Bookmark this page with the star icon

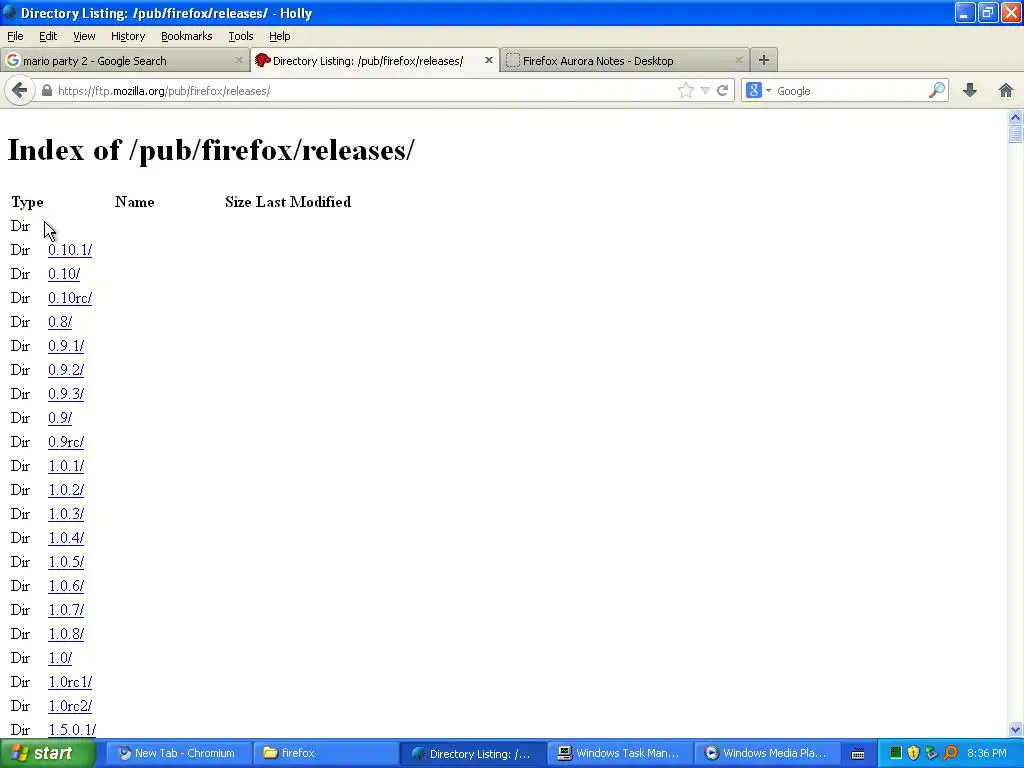click(685, 91)
